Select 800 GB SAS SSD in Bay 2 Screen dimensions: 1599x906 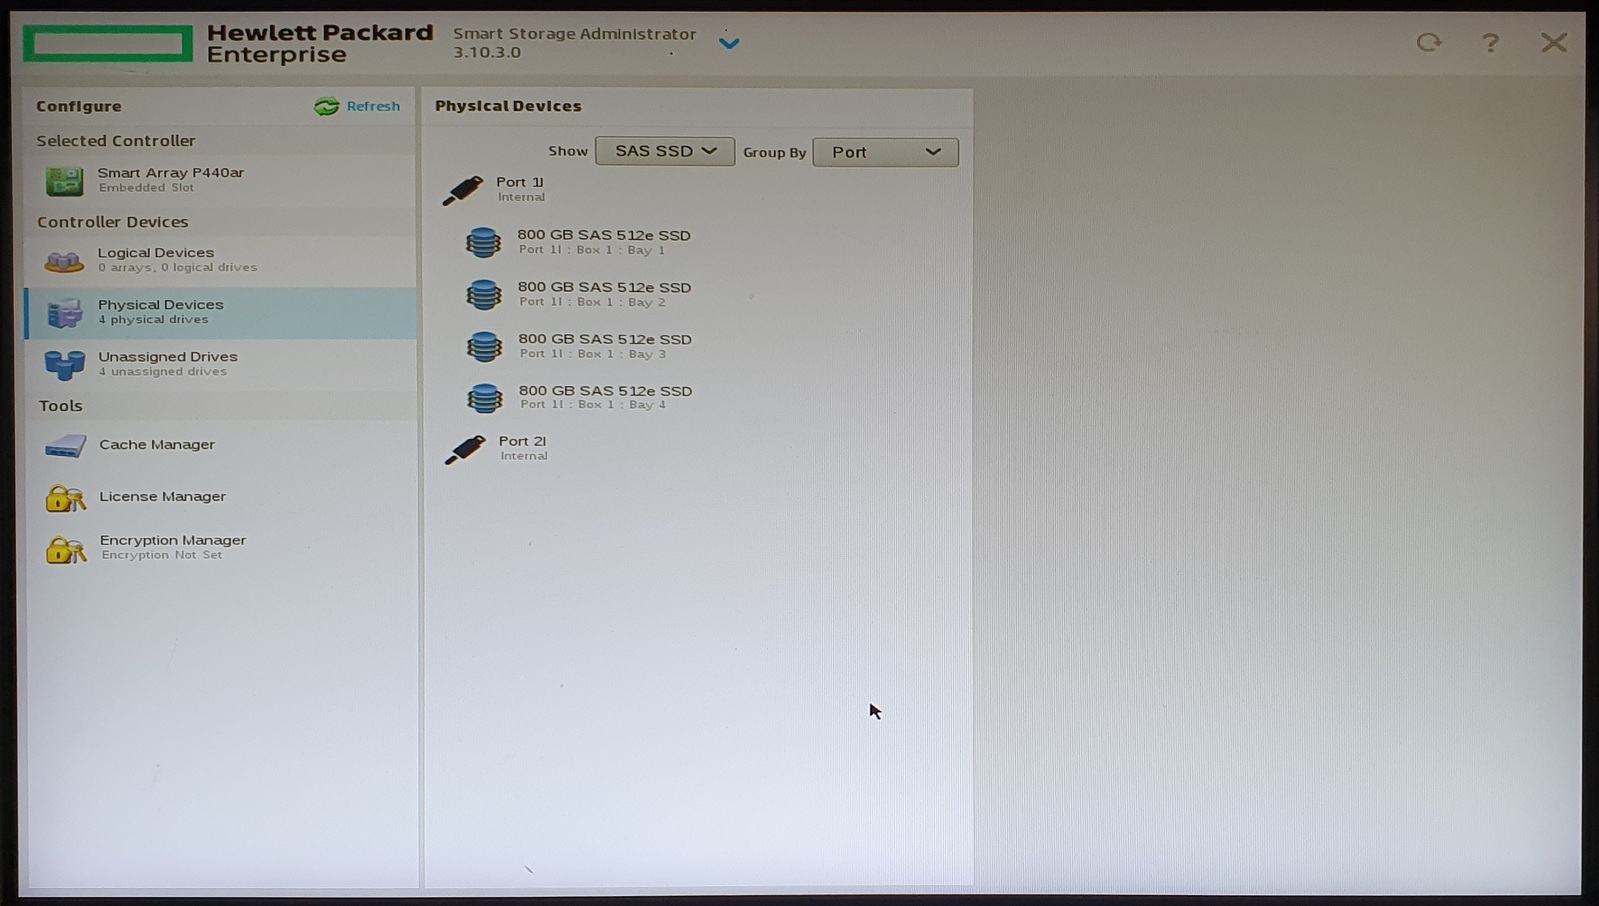[x=604, y=294]
